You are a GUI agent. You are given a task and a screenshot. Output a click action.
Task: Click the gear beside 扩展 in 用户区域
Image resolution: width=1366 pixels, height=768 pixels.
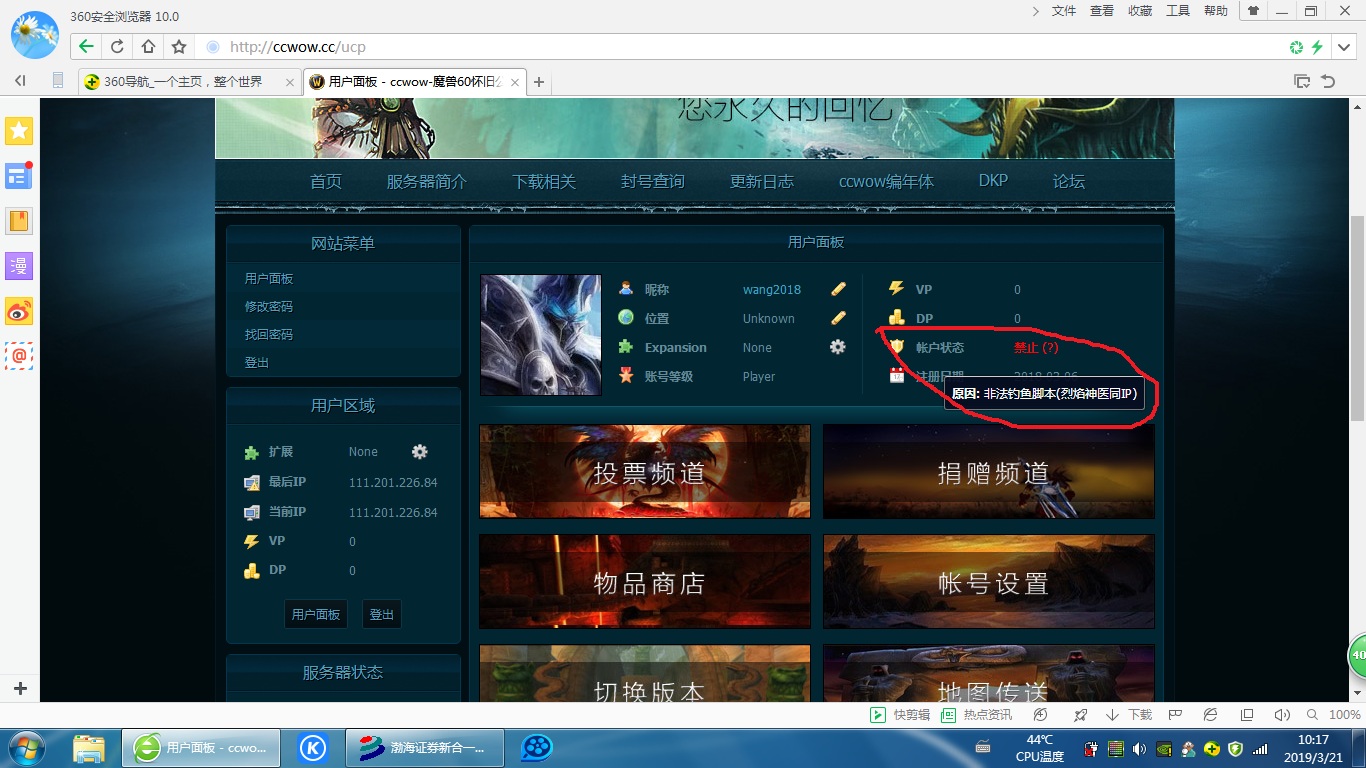click(x=420, y=452)
